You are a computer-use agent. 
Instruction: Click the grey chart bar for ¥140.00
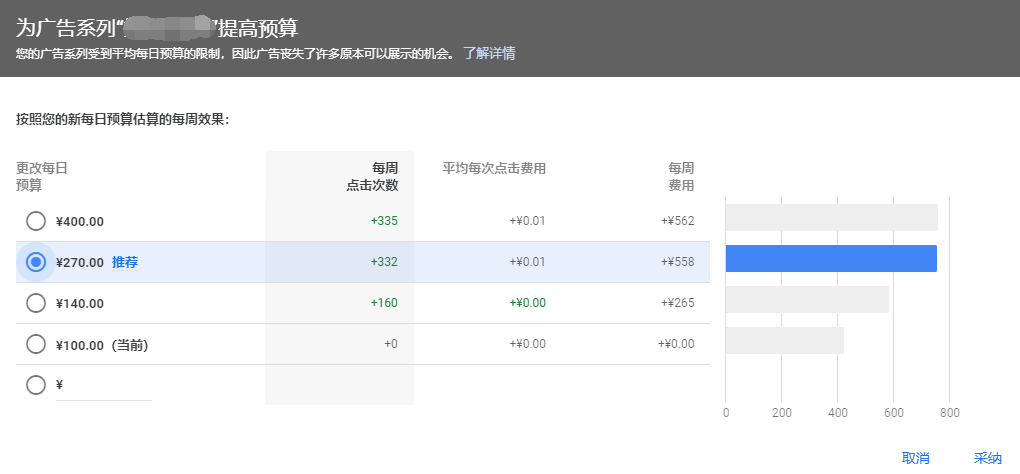point(807,299)
